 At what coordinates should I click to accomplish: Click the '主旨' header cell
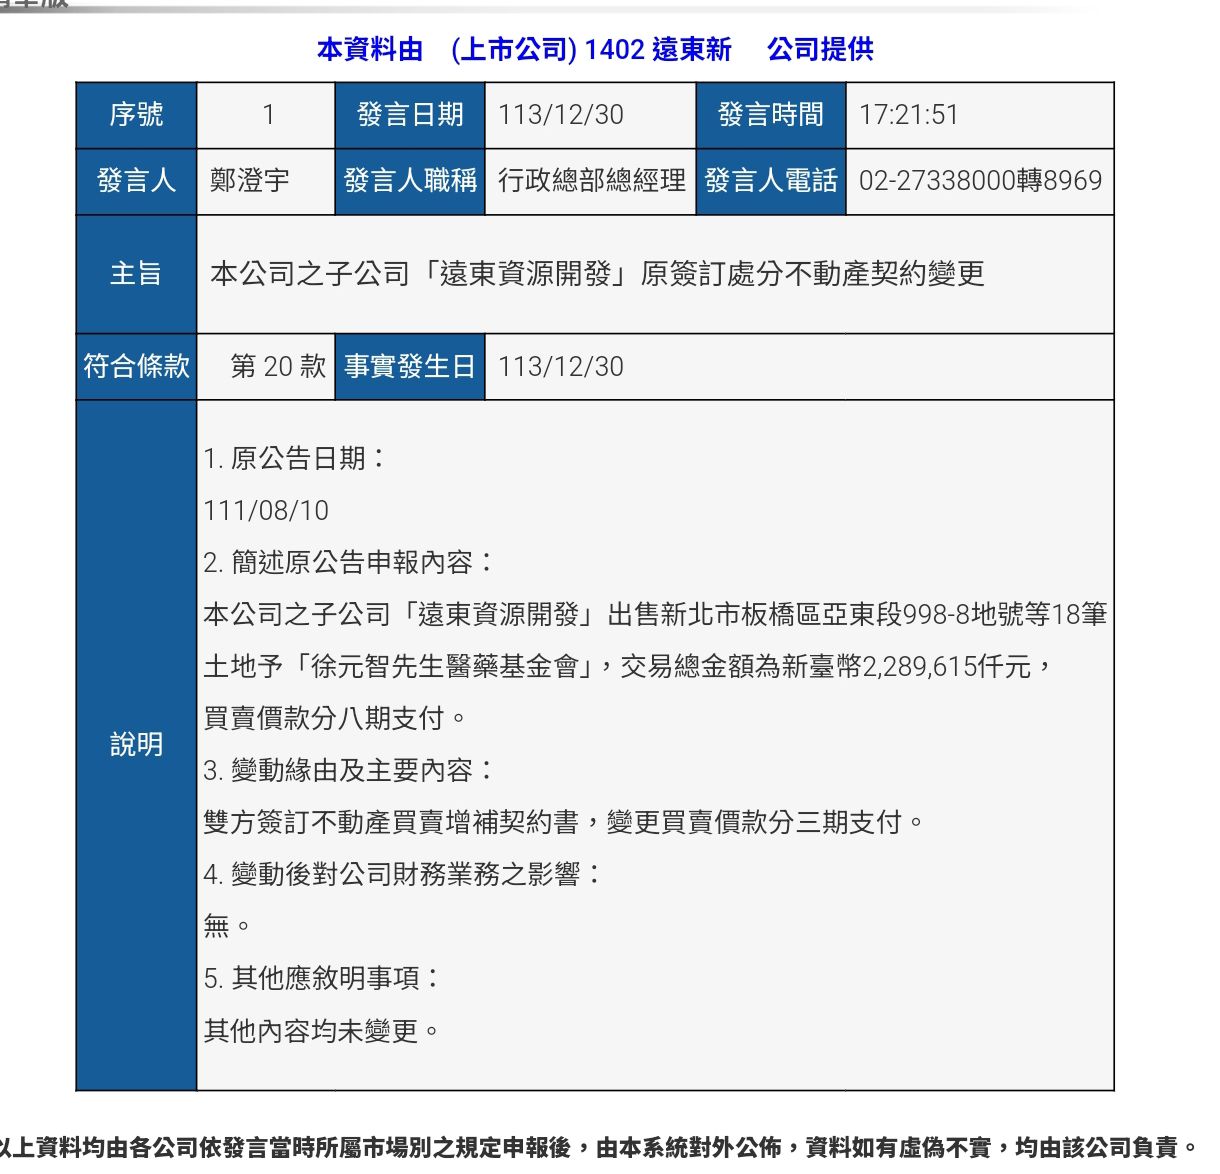click(x=136, y=274)
